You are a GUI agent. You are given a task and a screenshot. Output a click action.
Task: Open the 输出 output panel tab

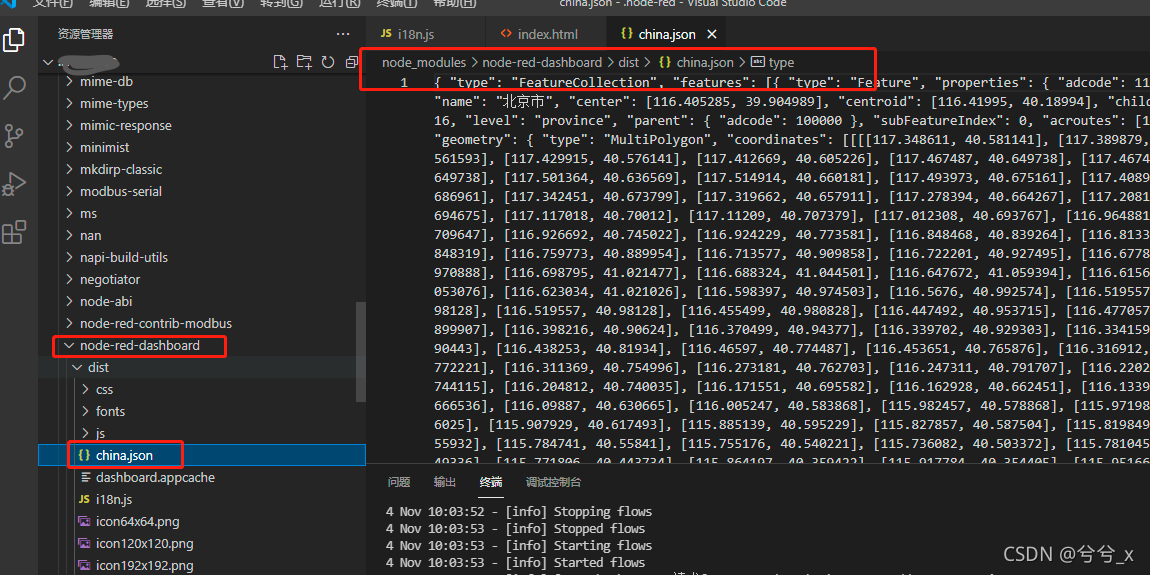coord(444,482)
